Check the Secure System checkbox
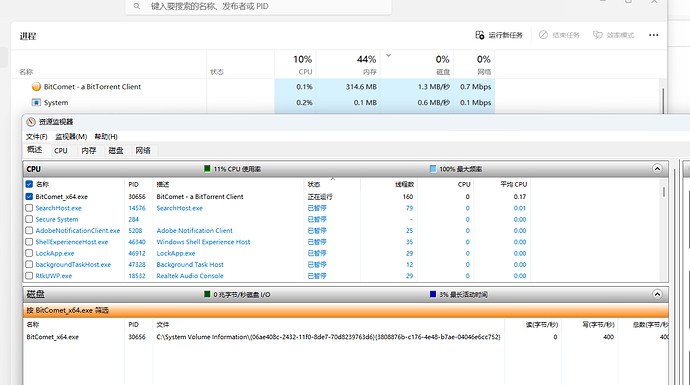Image resolution: width=690 pixels, height=385 pixels. (x=29, y=219)
